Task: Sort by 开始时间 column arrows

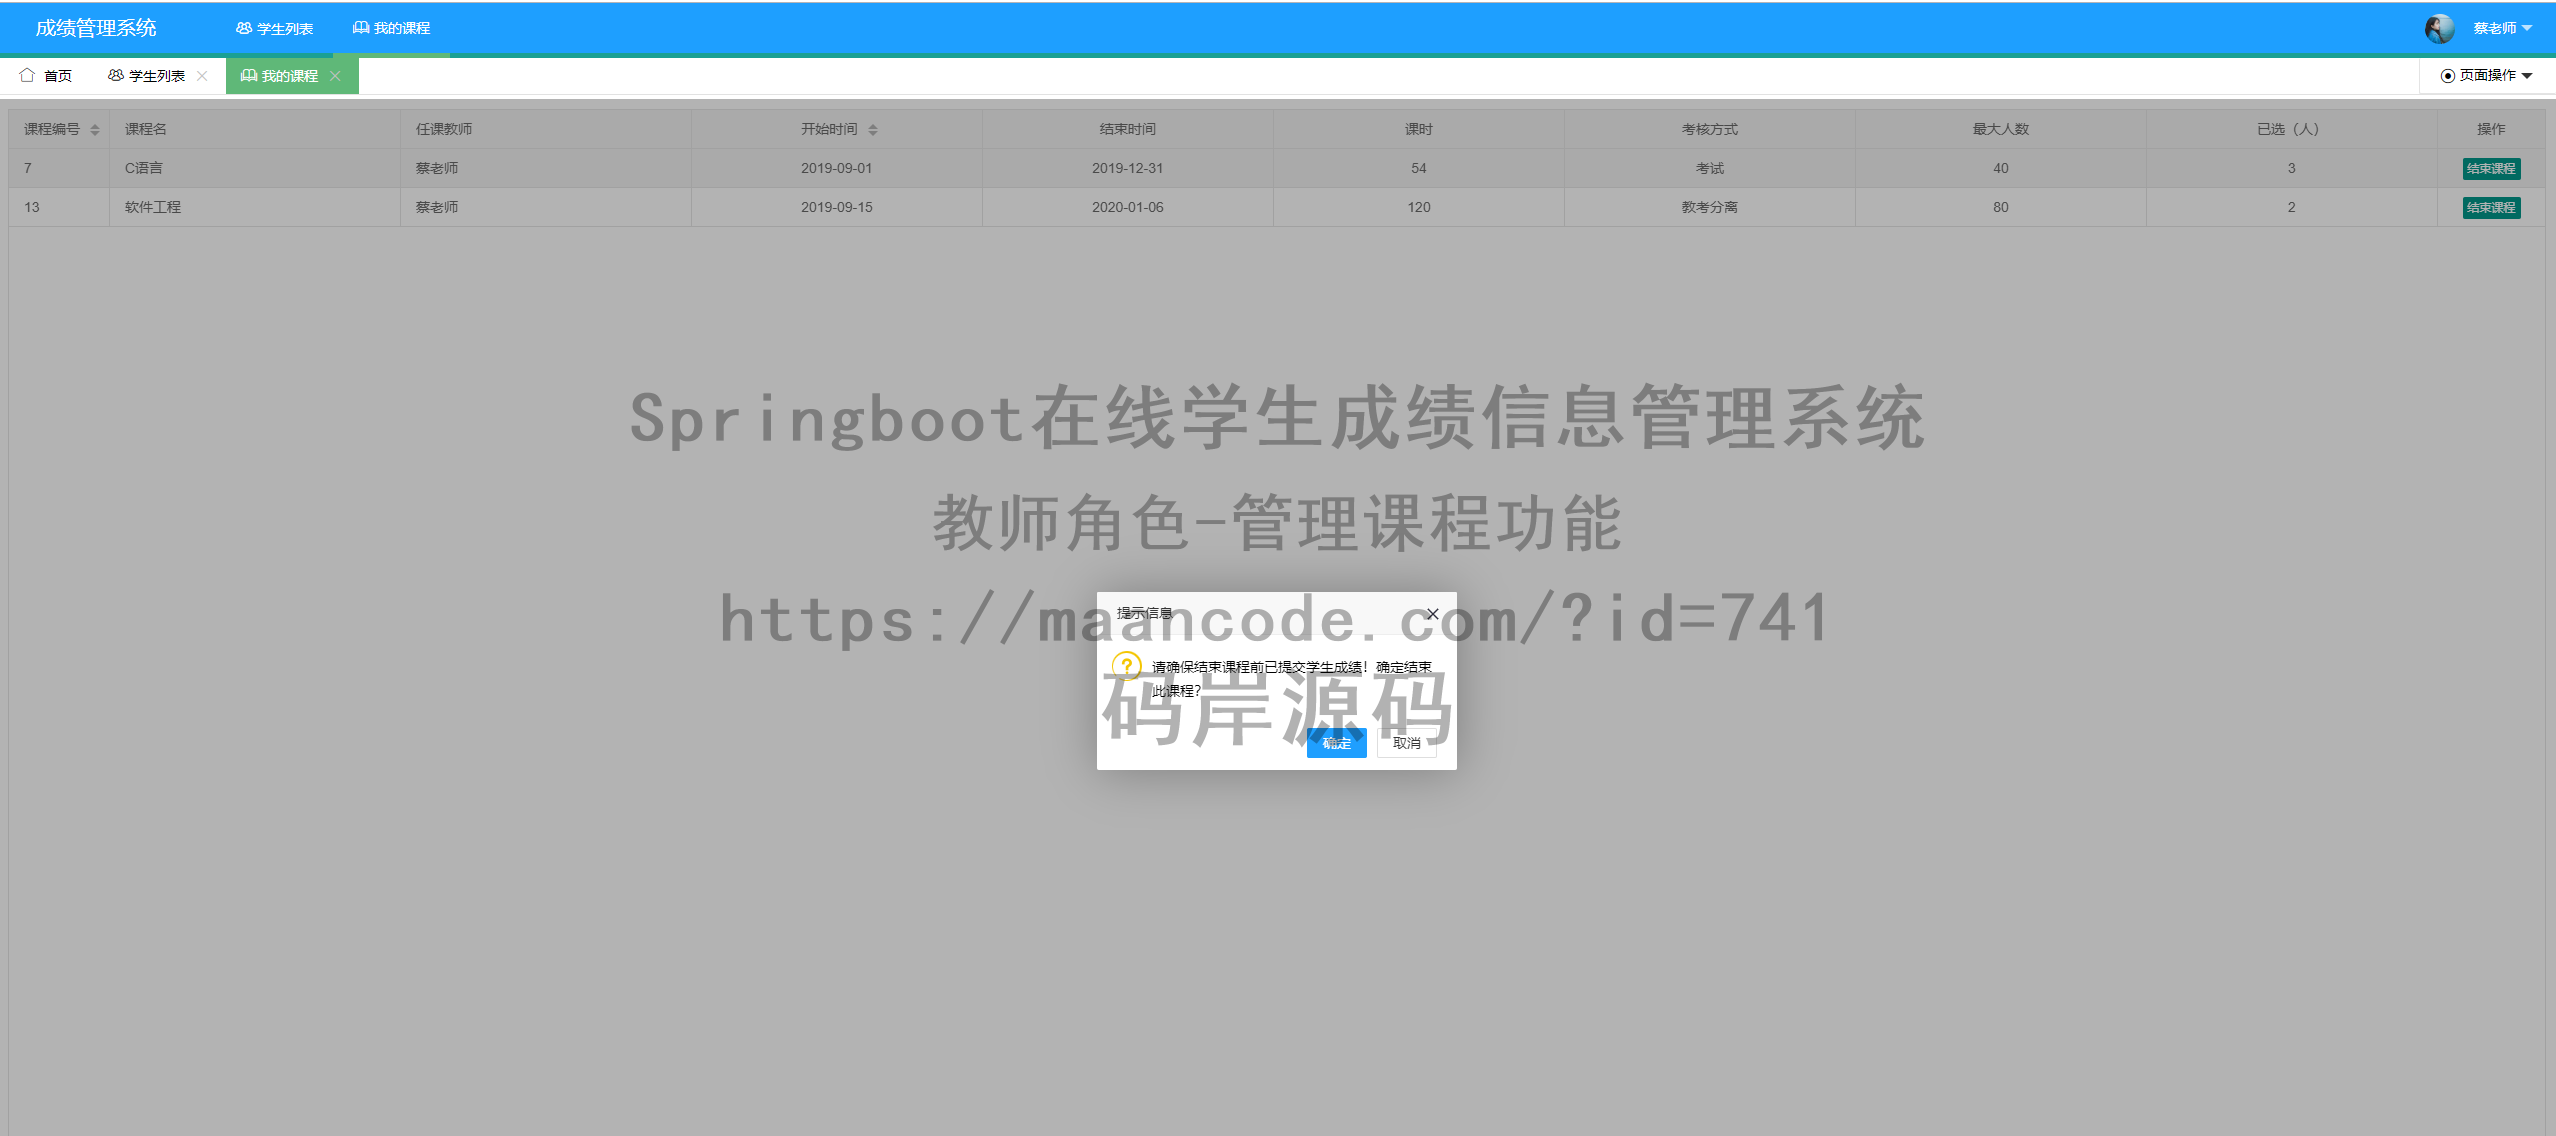Action: (873, 130)
